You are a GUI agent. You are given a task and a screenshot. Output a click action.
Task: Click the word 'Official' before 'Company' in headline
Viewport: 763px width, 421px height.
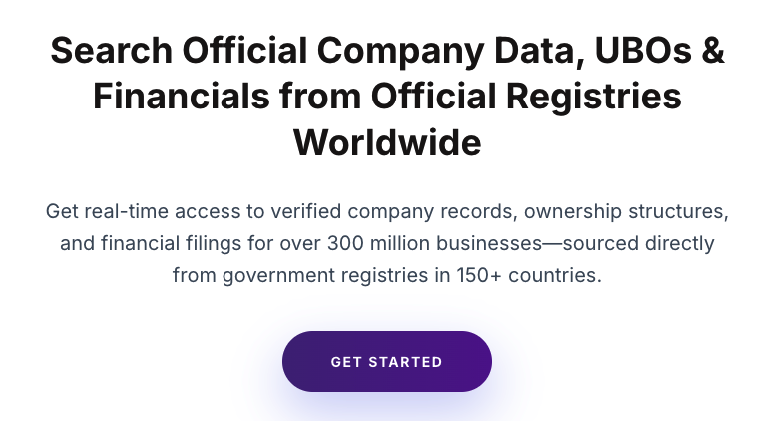point(245,50)
